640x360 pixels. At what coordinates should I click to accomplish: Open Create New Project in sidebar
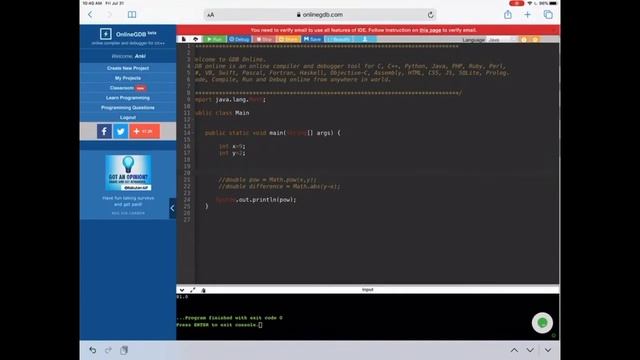(128, 68)
